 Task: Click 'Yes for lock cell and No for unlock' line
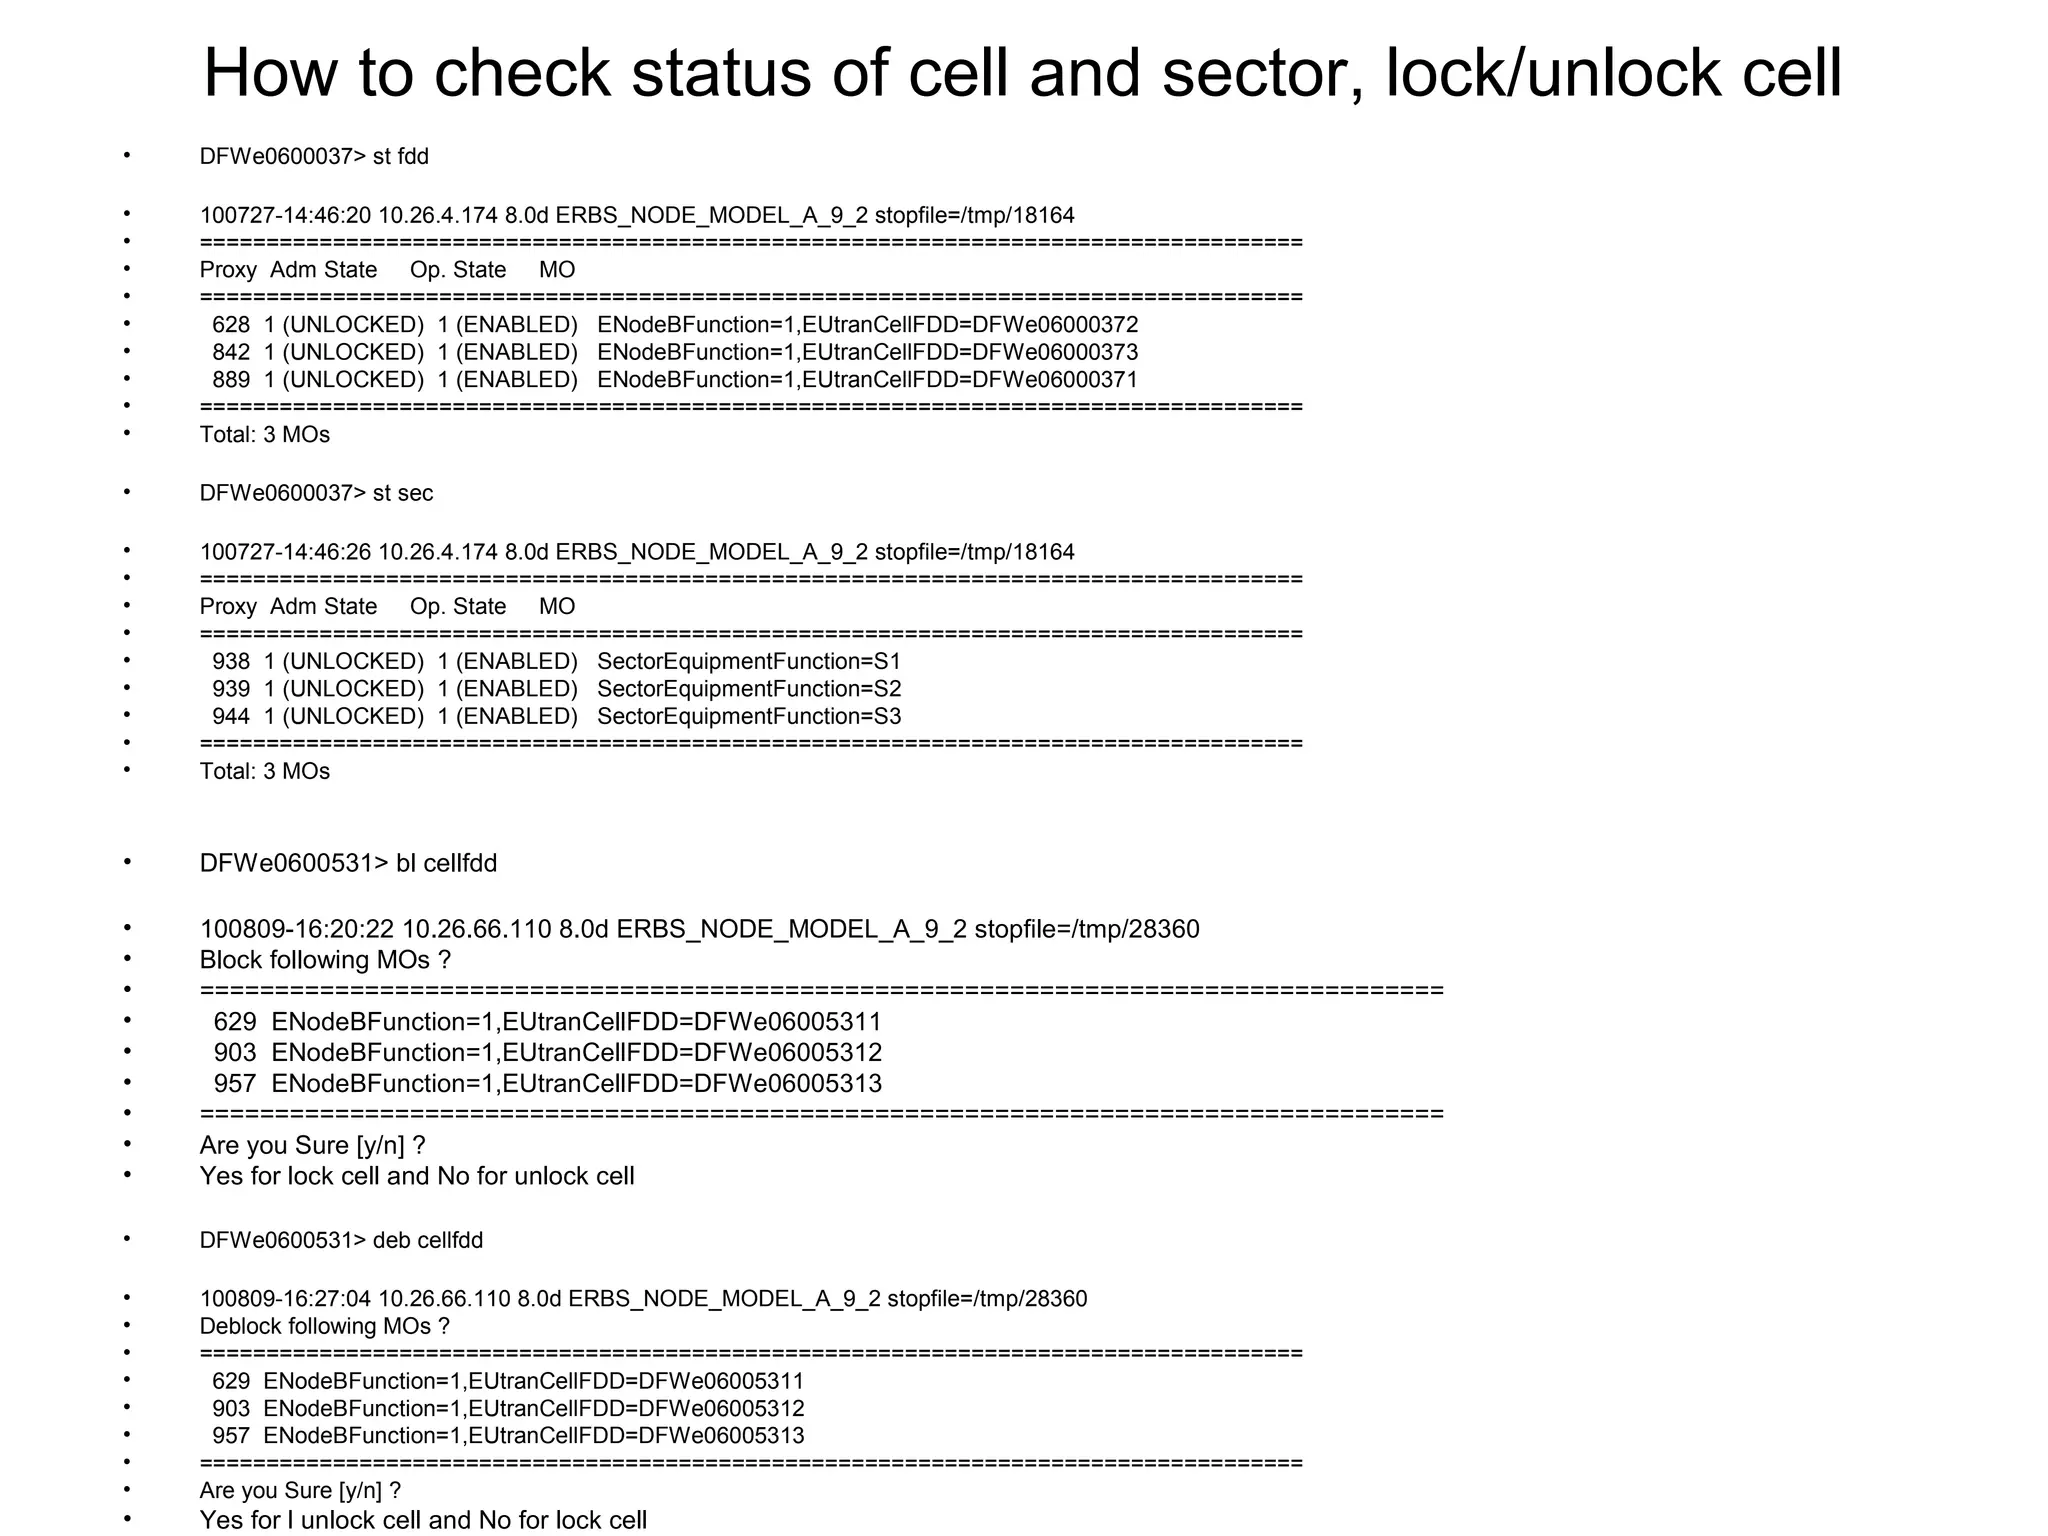tap(417, 1176)
